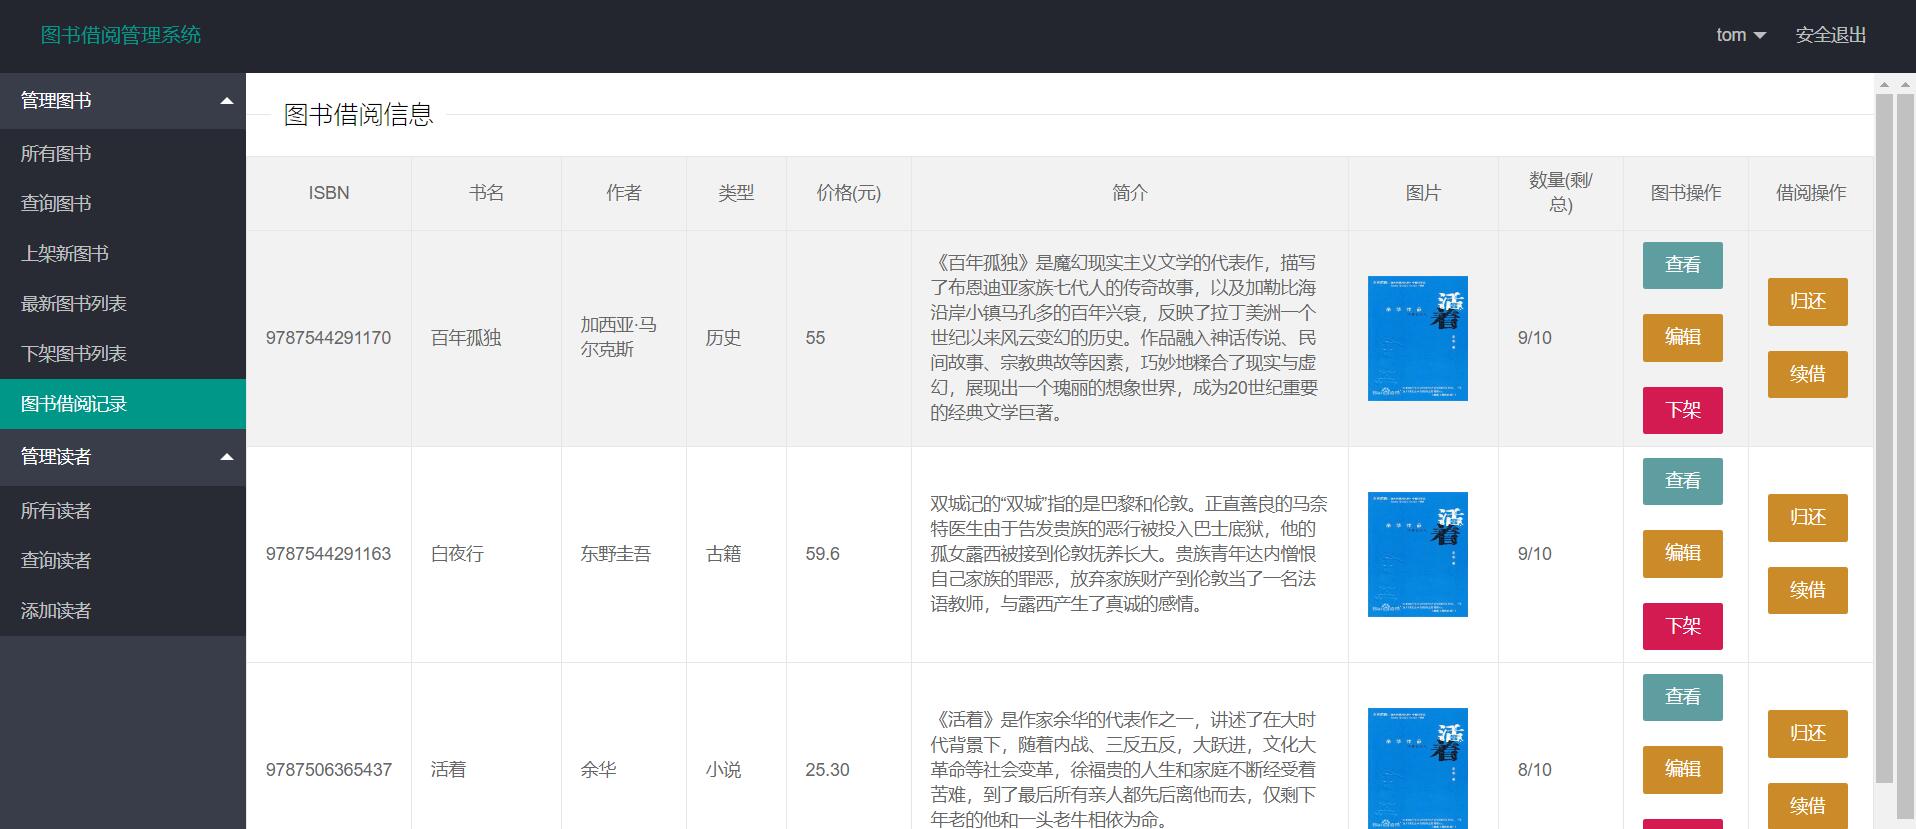
Task: Click 续借 for 百年孤独
Action: [x=1808, y=374]
